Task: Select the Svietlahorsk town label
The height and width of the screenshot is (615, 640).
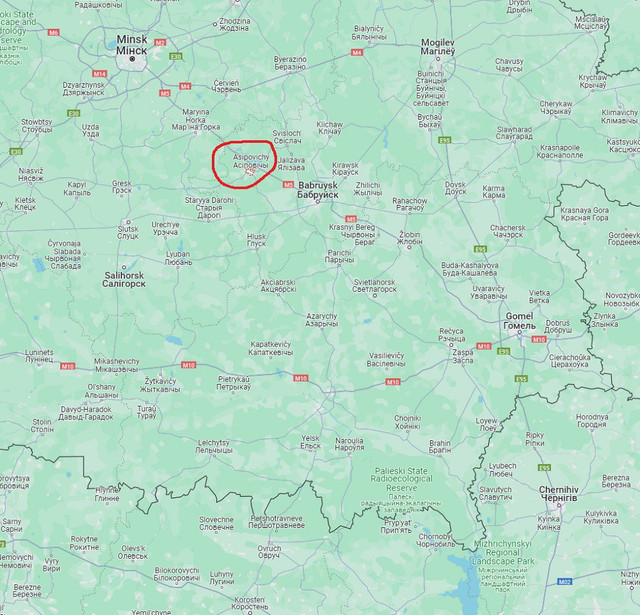Action: [374, 286]
